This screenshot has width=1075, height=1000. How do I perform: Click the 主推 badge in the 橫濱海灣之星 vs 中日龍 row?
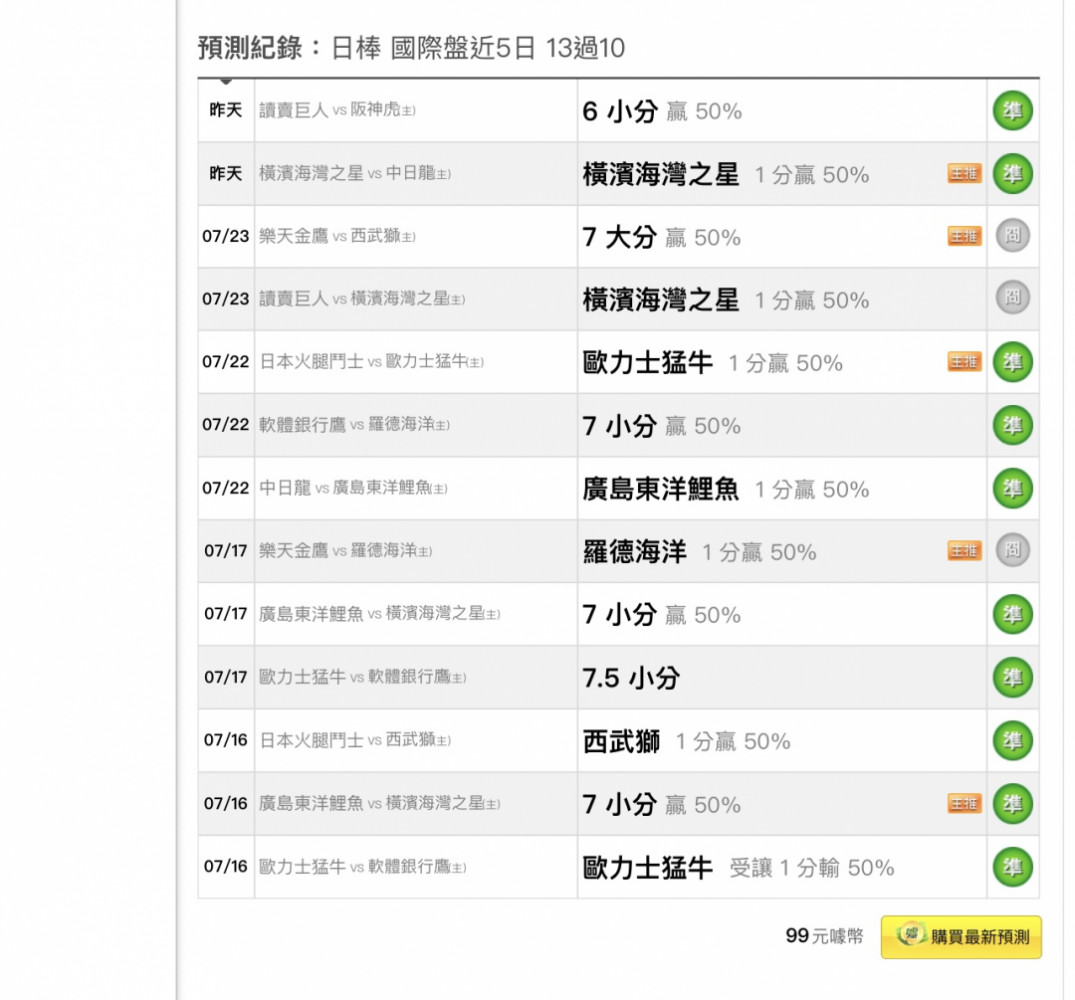pos(964,173)
